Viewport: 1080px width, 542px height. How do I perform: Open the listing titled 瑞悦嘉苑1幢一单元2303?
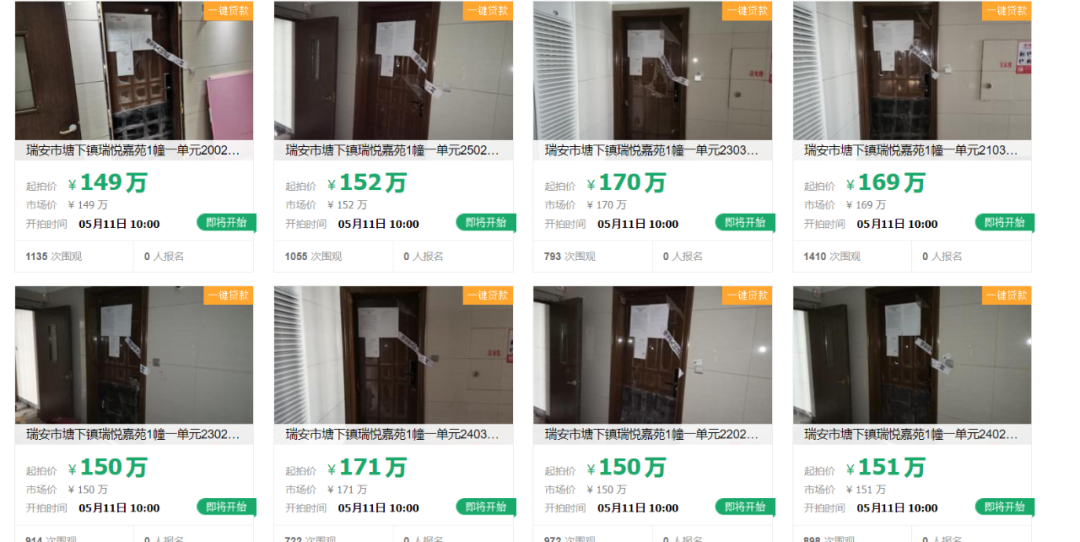(x=652, y=150)
